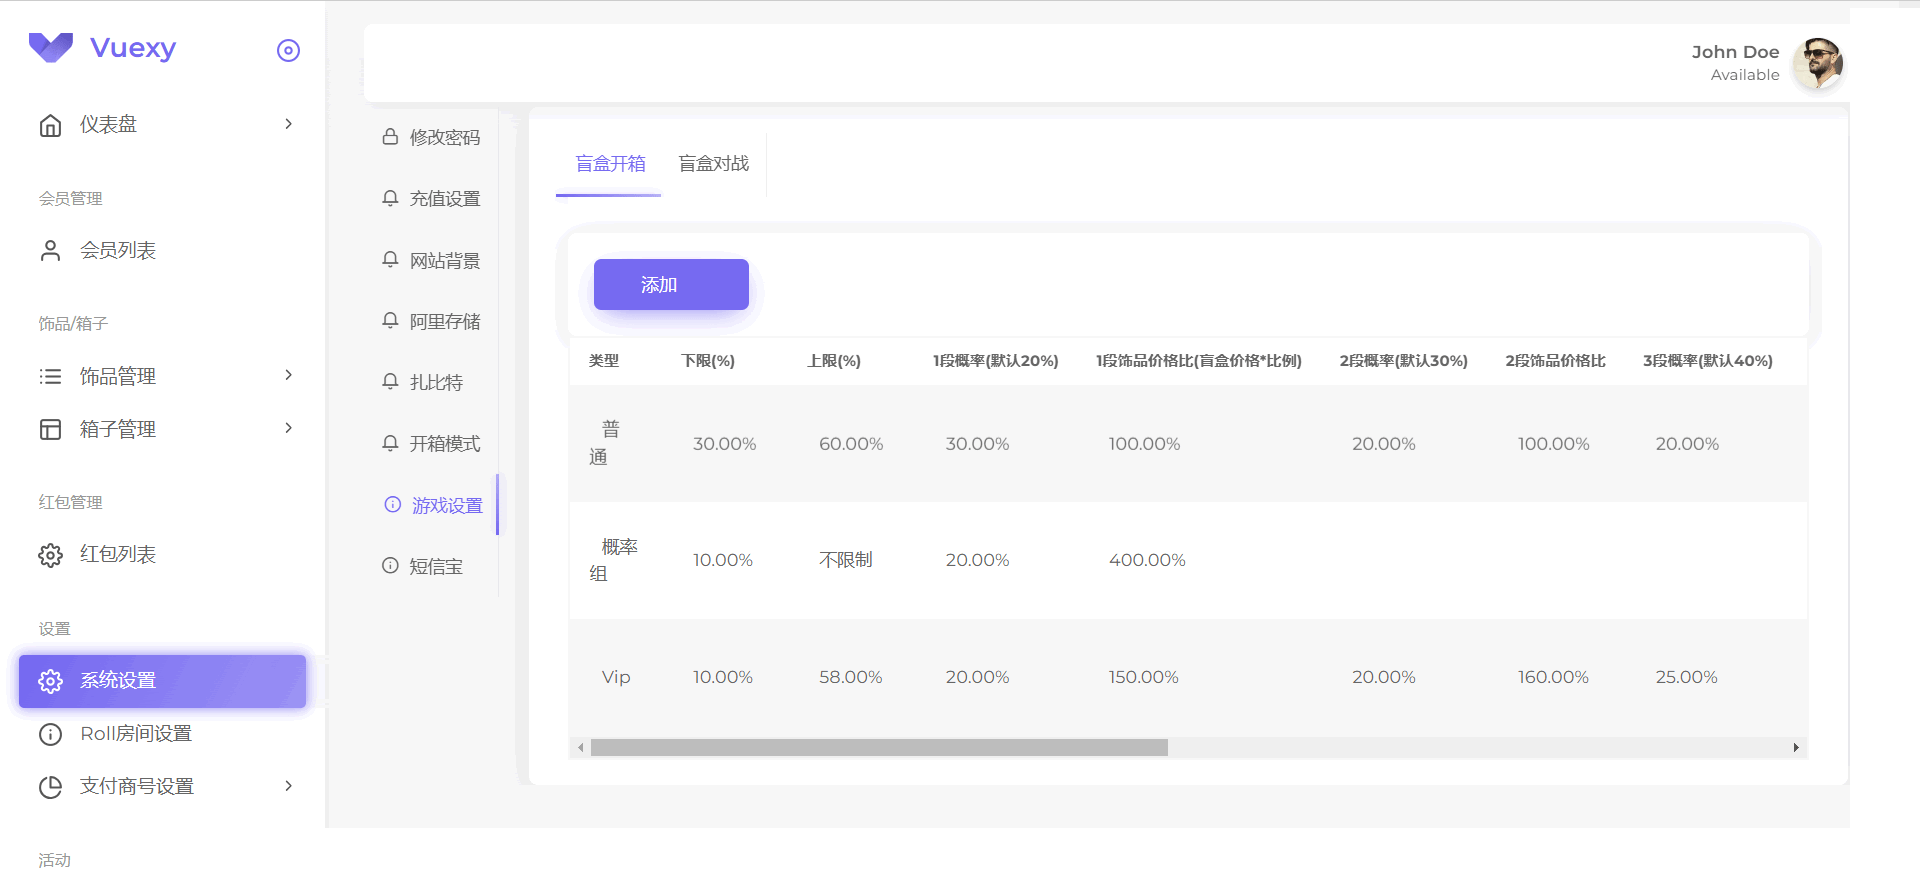The image size is (1920, 885).
Task: Click the table's scroll right arrow
Action: click(1796, 748)
